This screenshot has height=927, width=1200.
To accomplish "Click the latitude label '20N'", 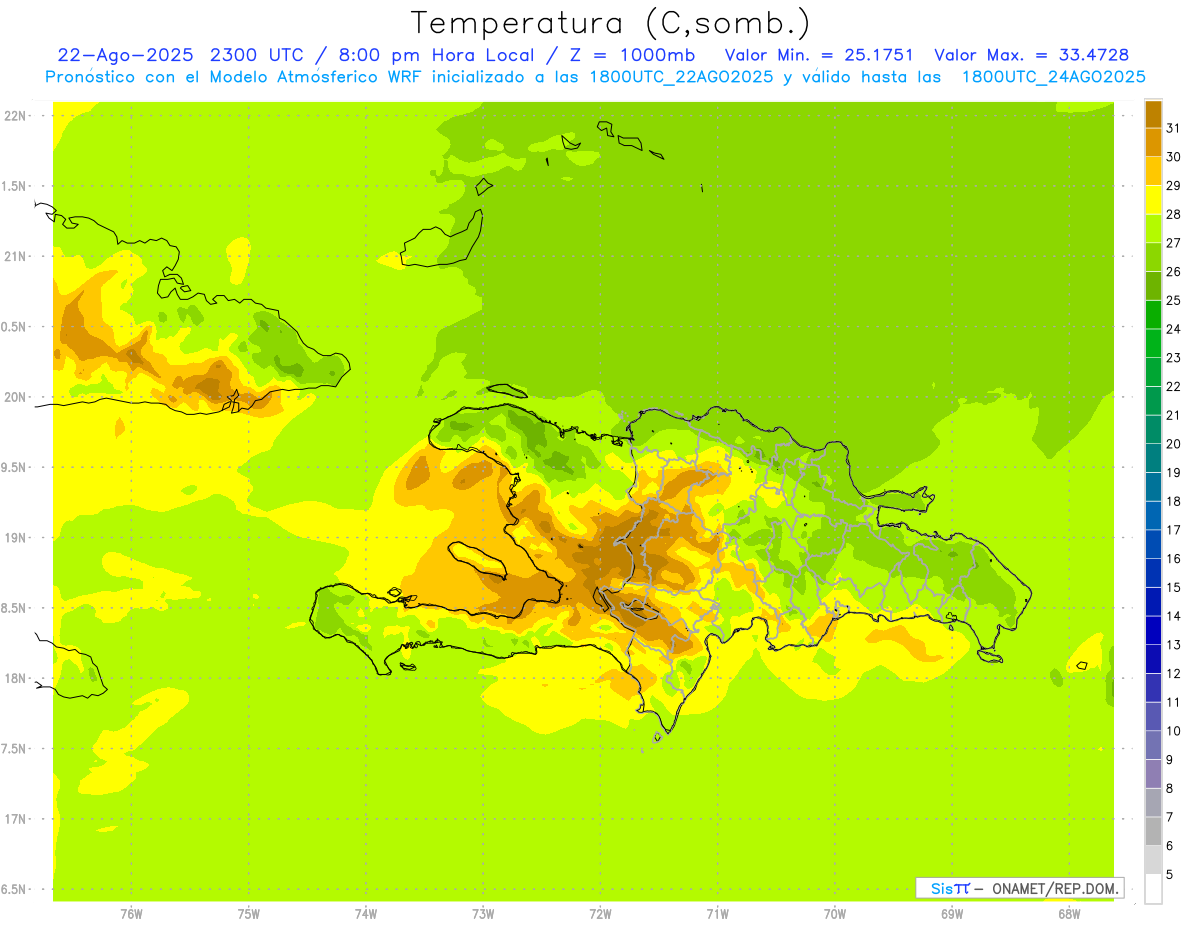I will click(15, 397).
